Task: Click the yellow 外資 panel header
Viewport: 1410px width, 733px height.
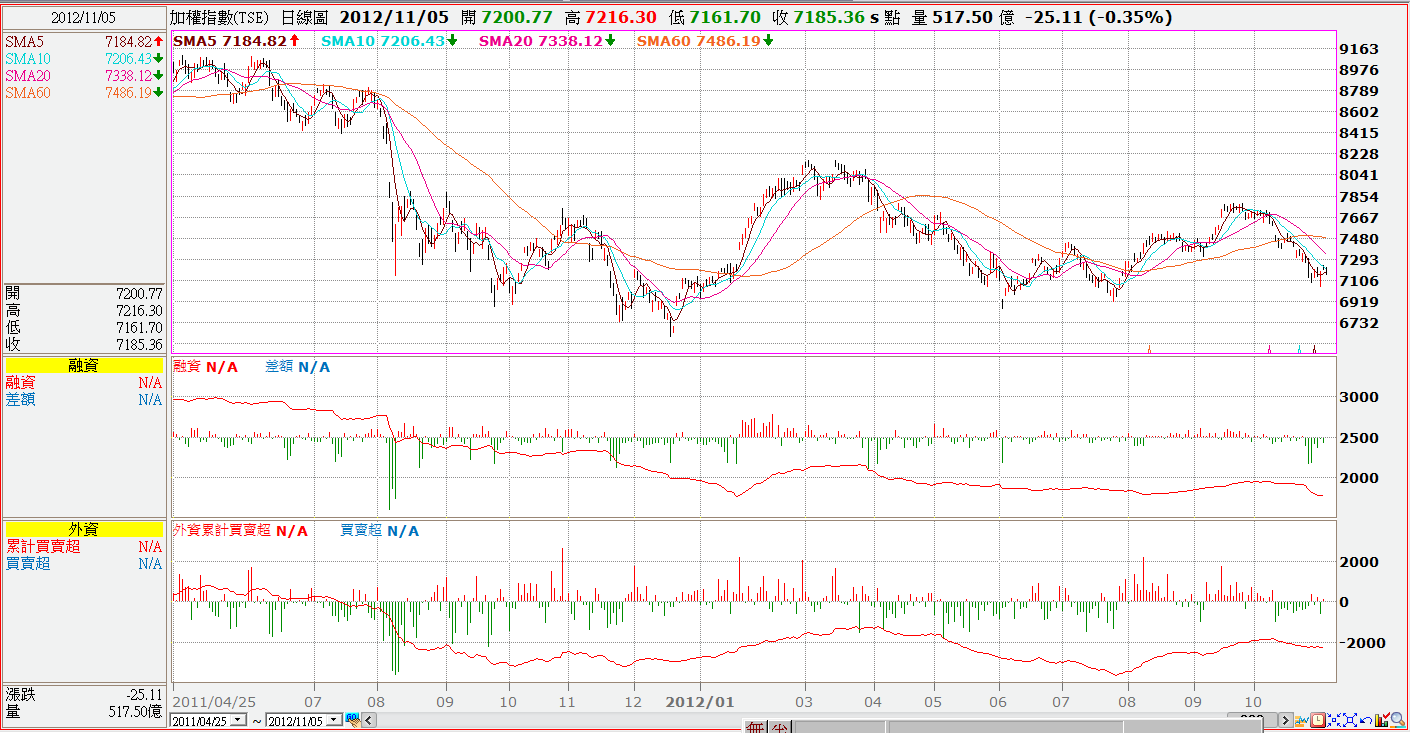Action: point(84,530)
